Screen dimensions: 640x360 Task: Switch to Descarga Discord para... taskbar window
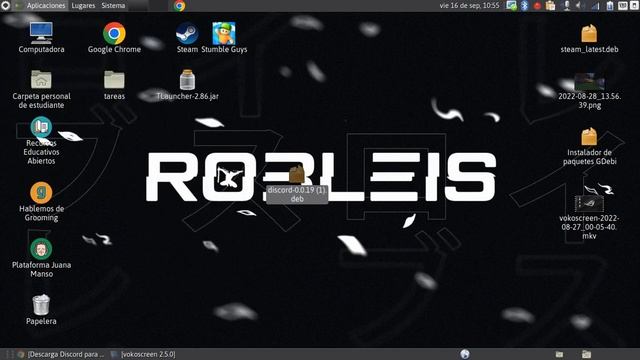pos(61,354)
